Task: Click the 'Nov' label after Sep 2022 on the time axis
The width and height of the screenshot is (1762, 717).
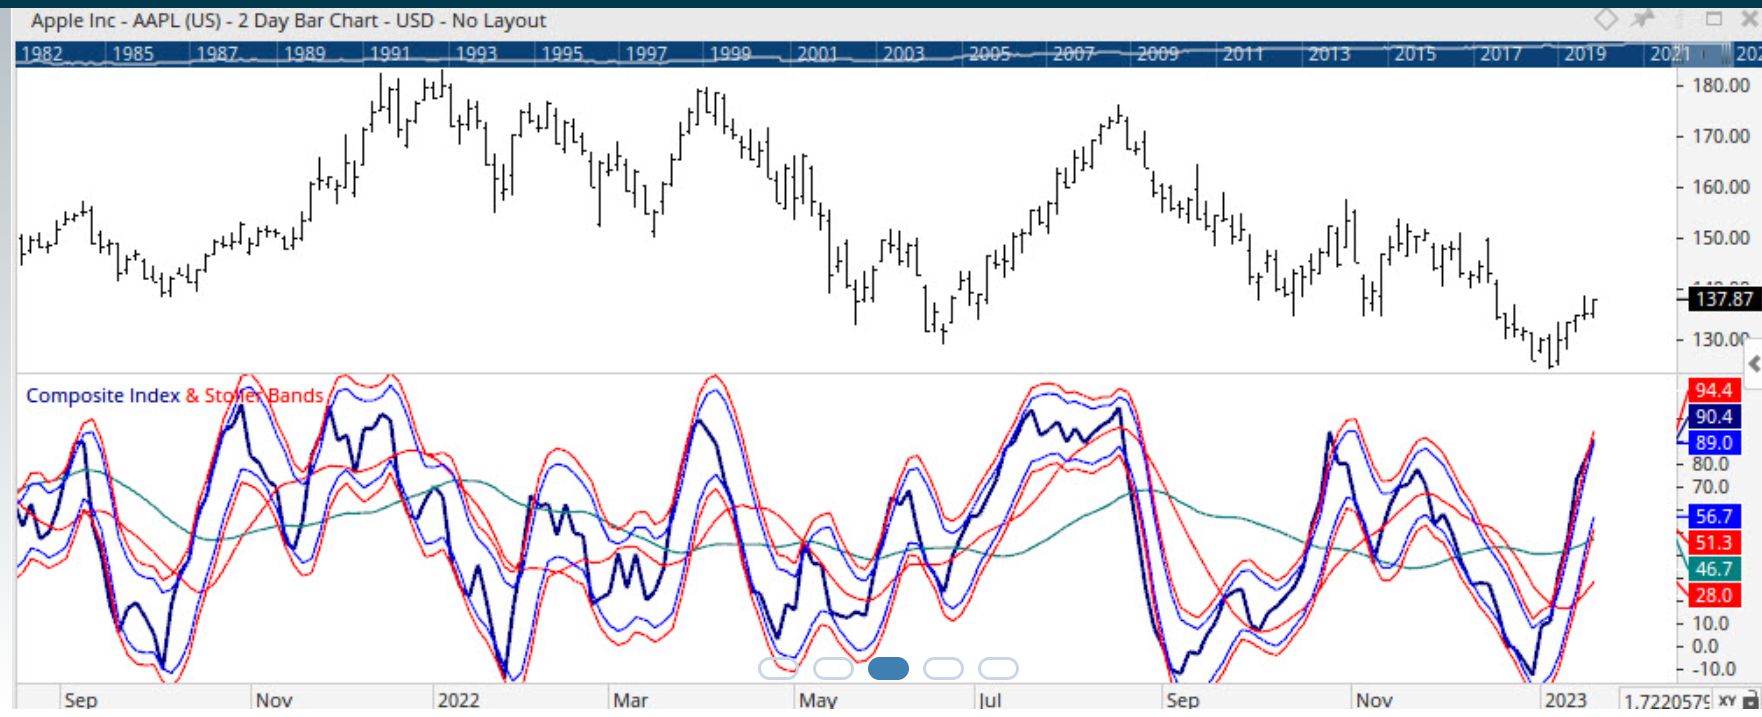Action: (x=1373, y=700)
